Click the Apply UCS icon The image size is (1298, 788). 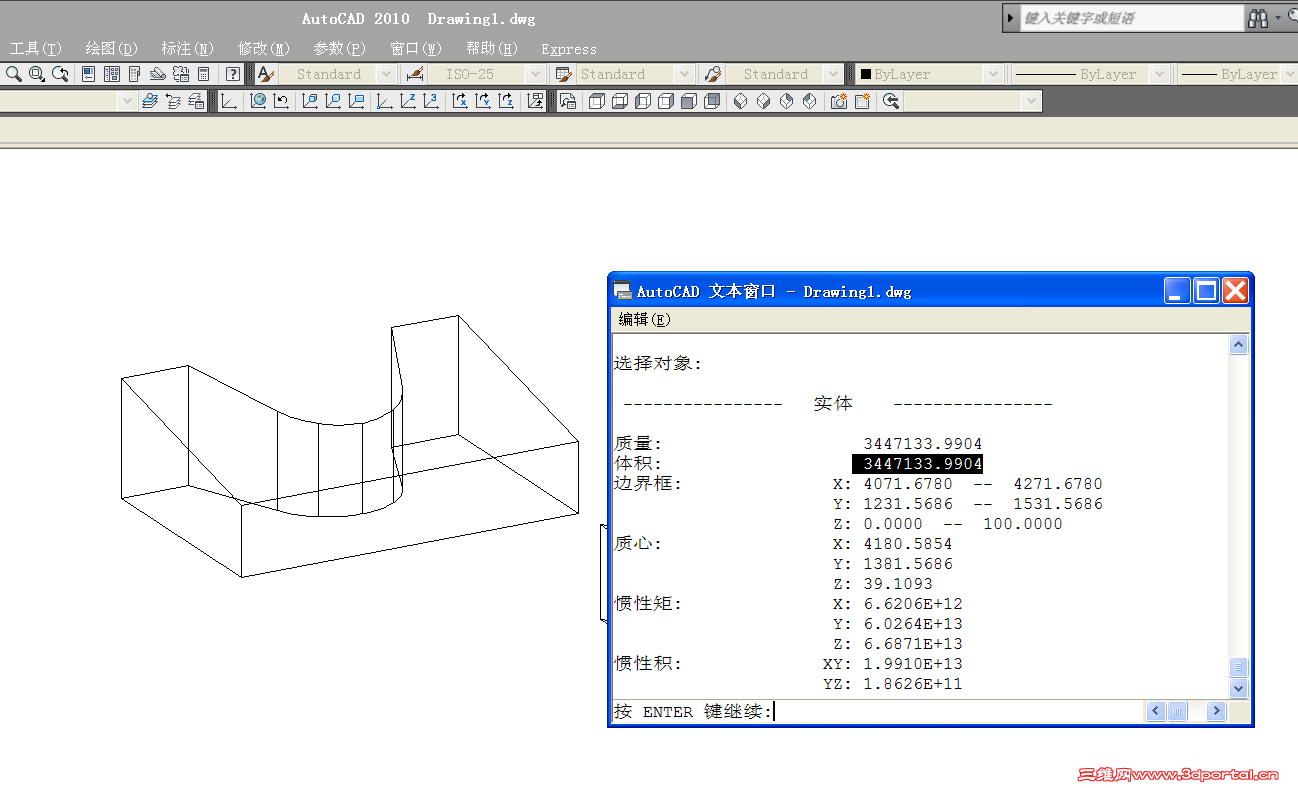pos(535,101)
